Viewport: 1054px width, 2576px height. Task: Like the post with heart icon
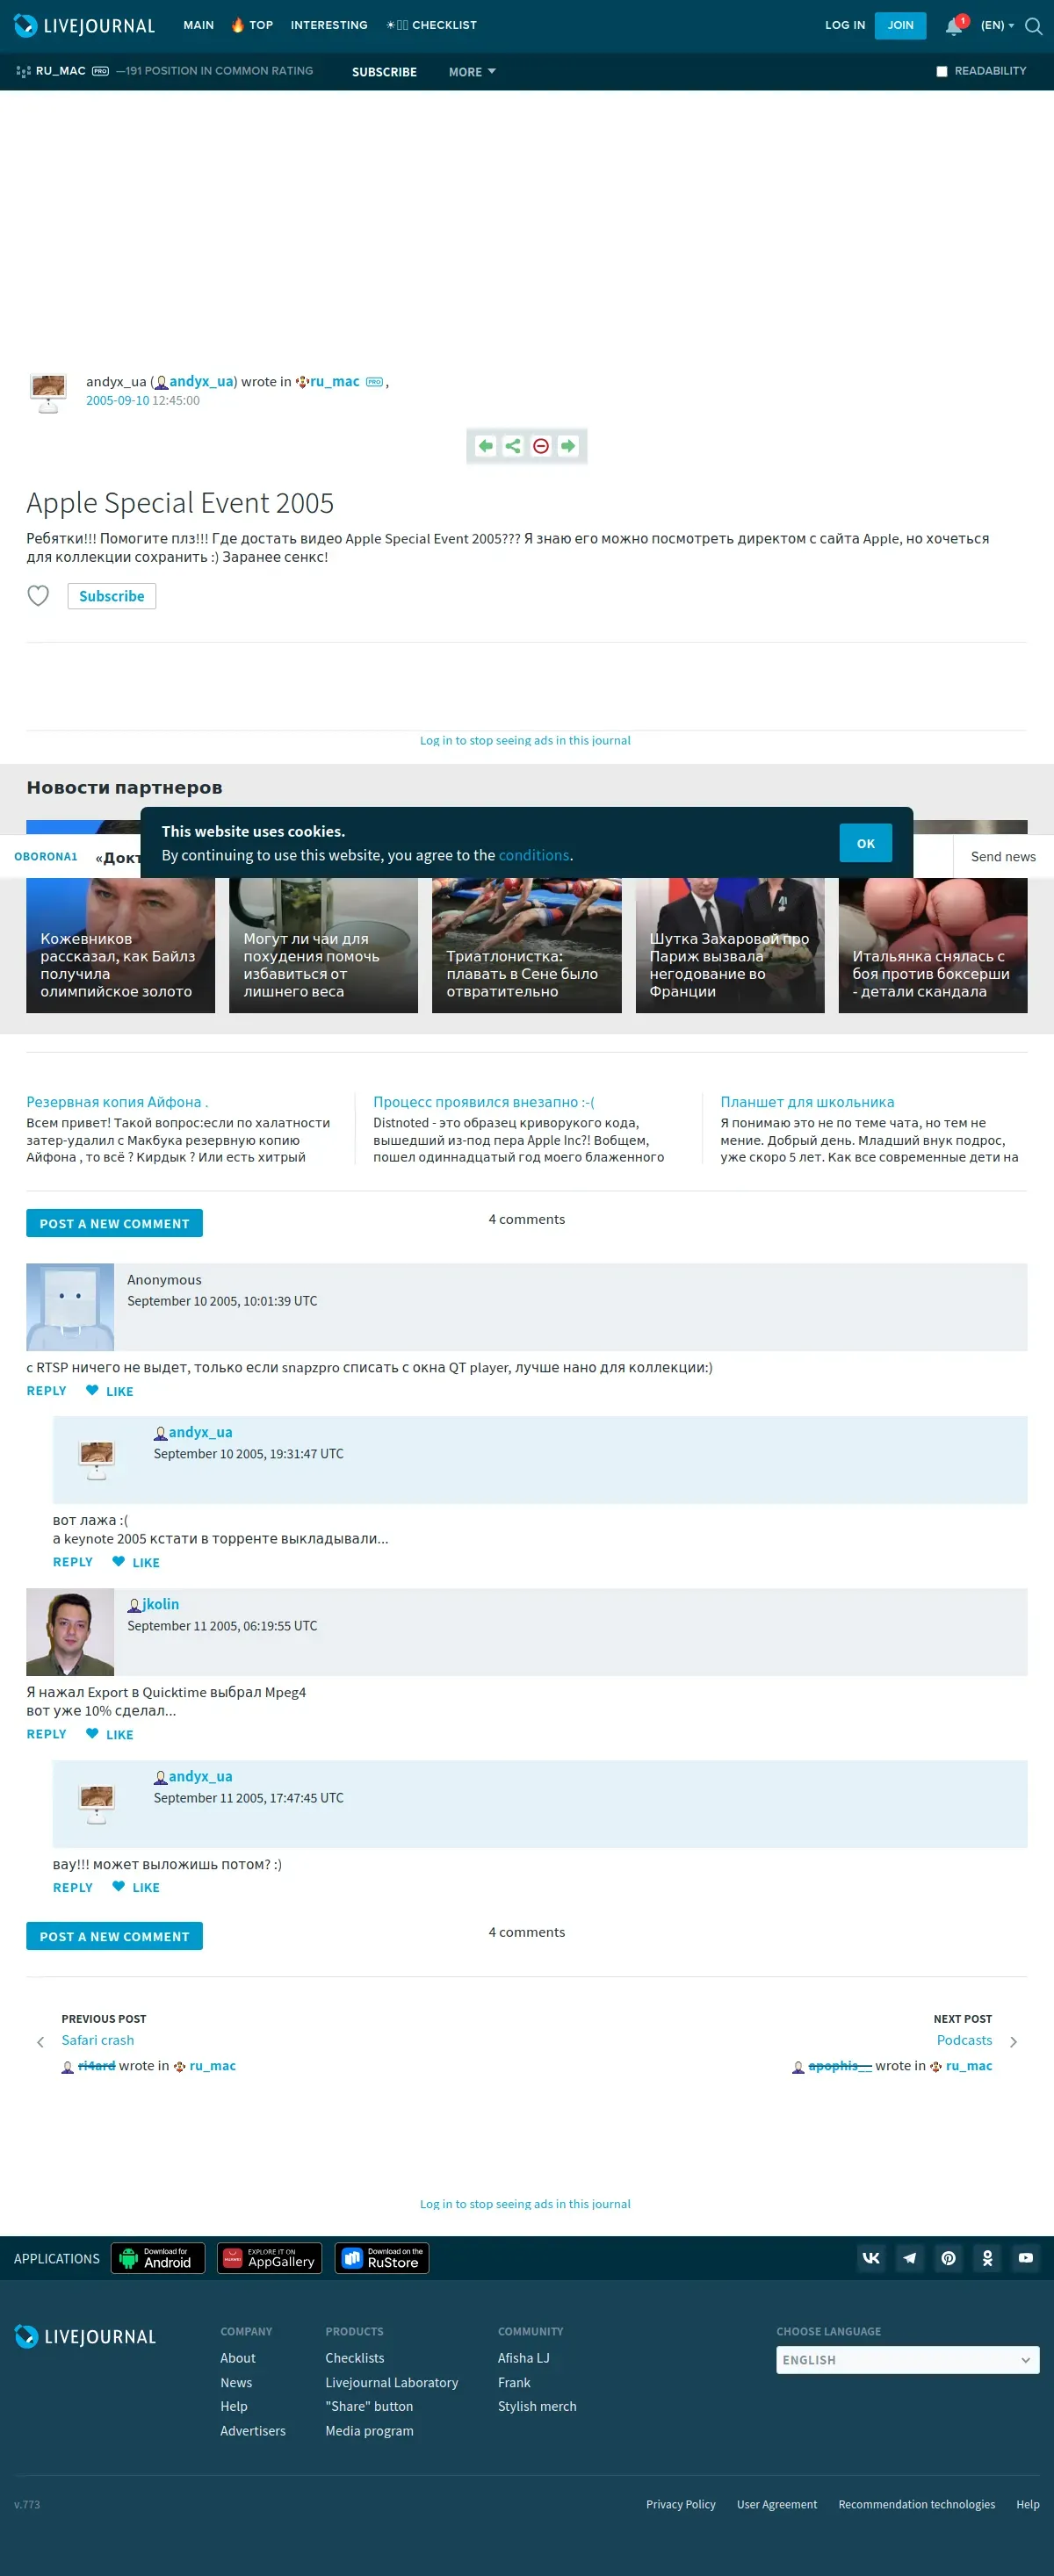(38, 596)
